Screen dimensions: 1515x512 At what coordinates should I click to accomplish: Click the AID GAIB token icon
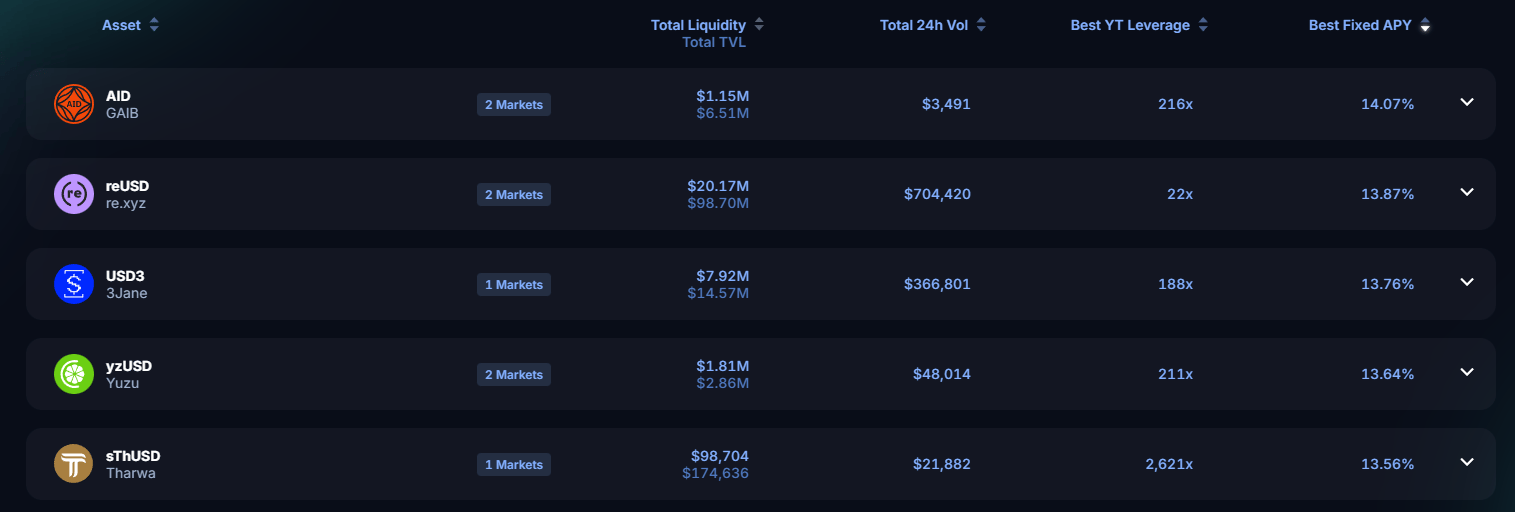click(74, 104)
